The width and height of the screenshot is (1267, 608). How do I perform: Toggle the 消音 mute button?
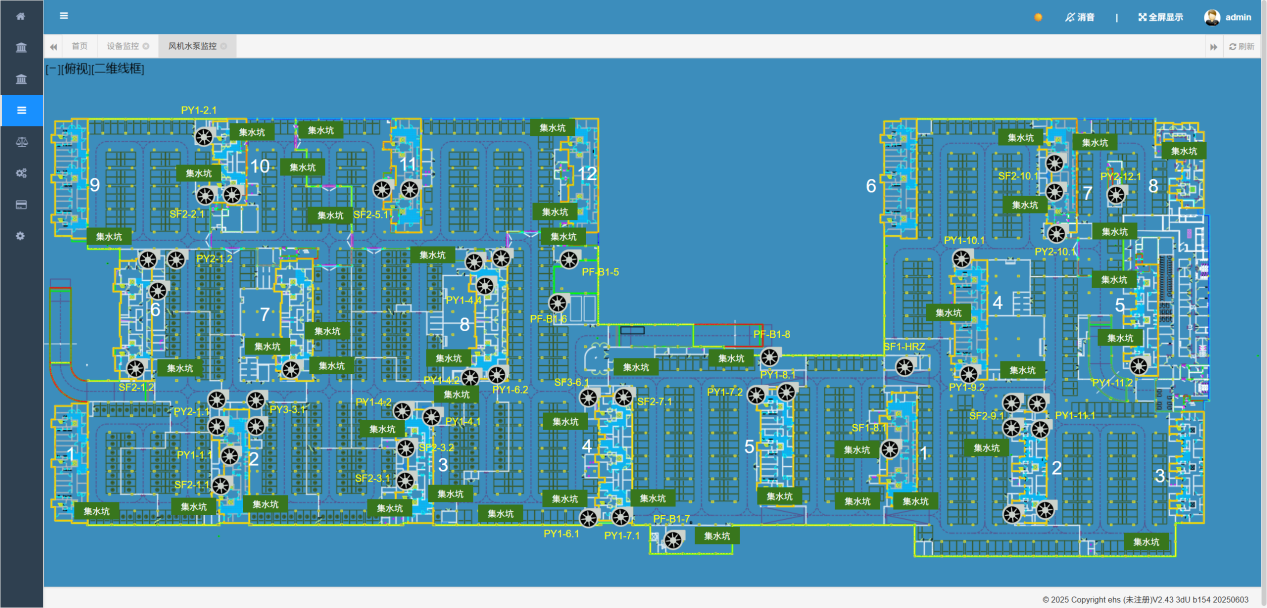click(1079, 17)
